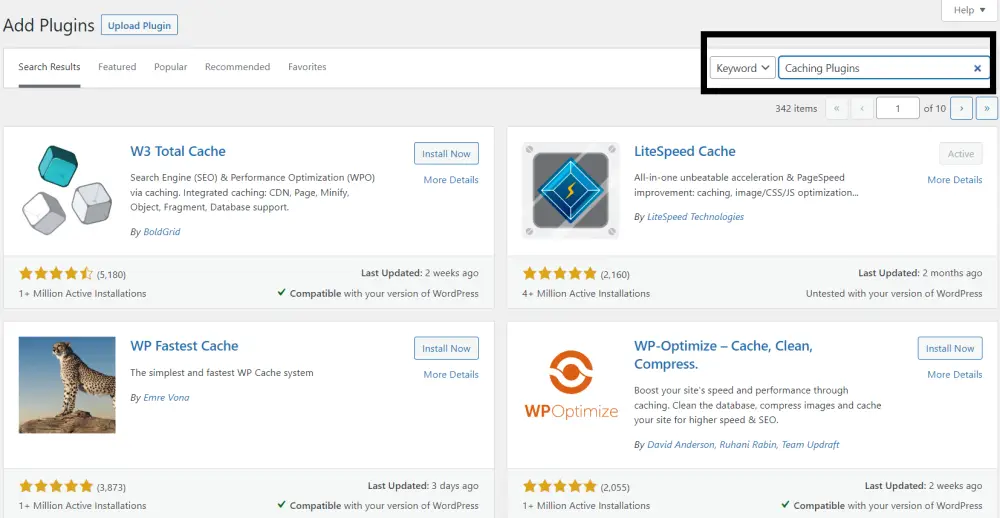Click 'Last Updated: 2 months ago' text

[x=920, y=273]
